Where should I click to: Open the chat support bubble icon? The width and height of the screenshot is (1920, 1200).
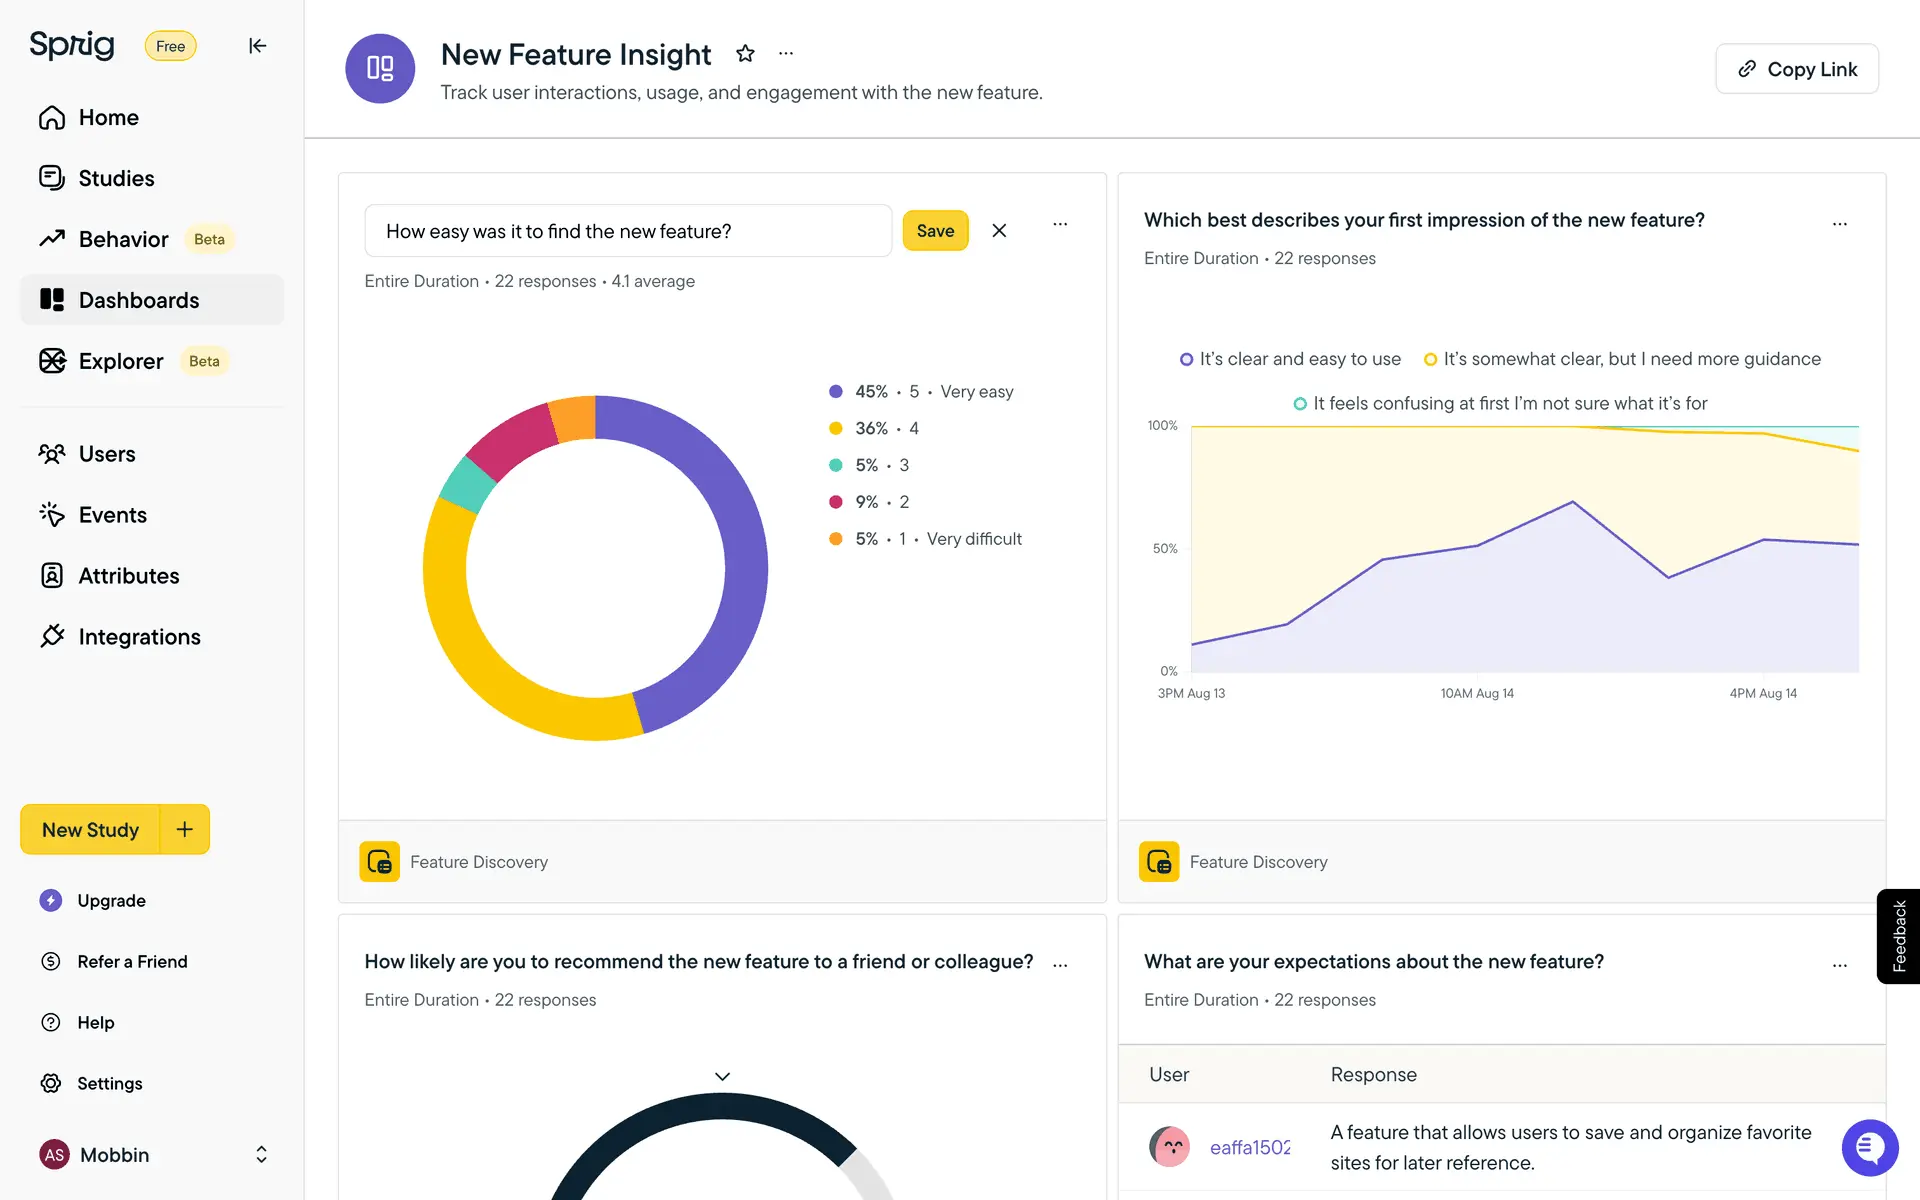point(1869,1148)
